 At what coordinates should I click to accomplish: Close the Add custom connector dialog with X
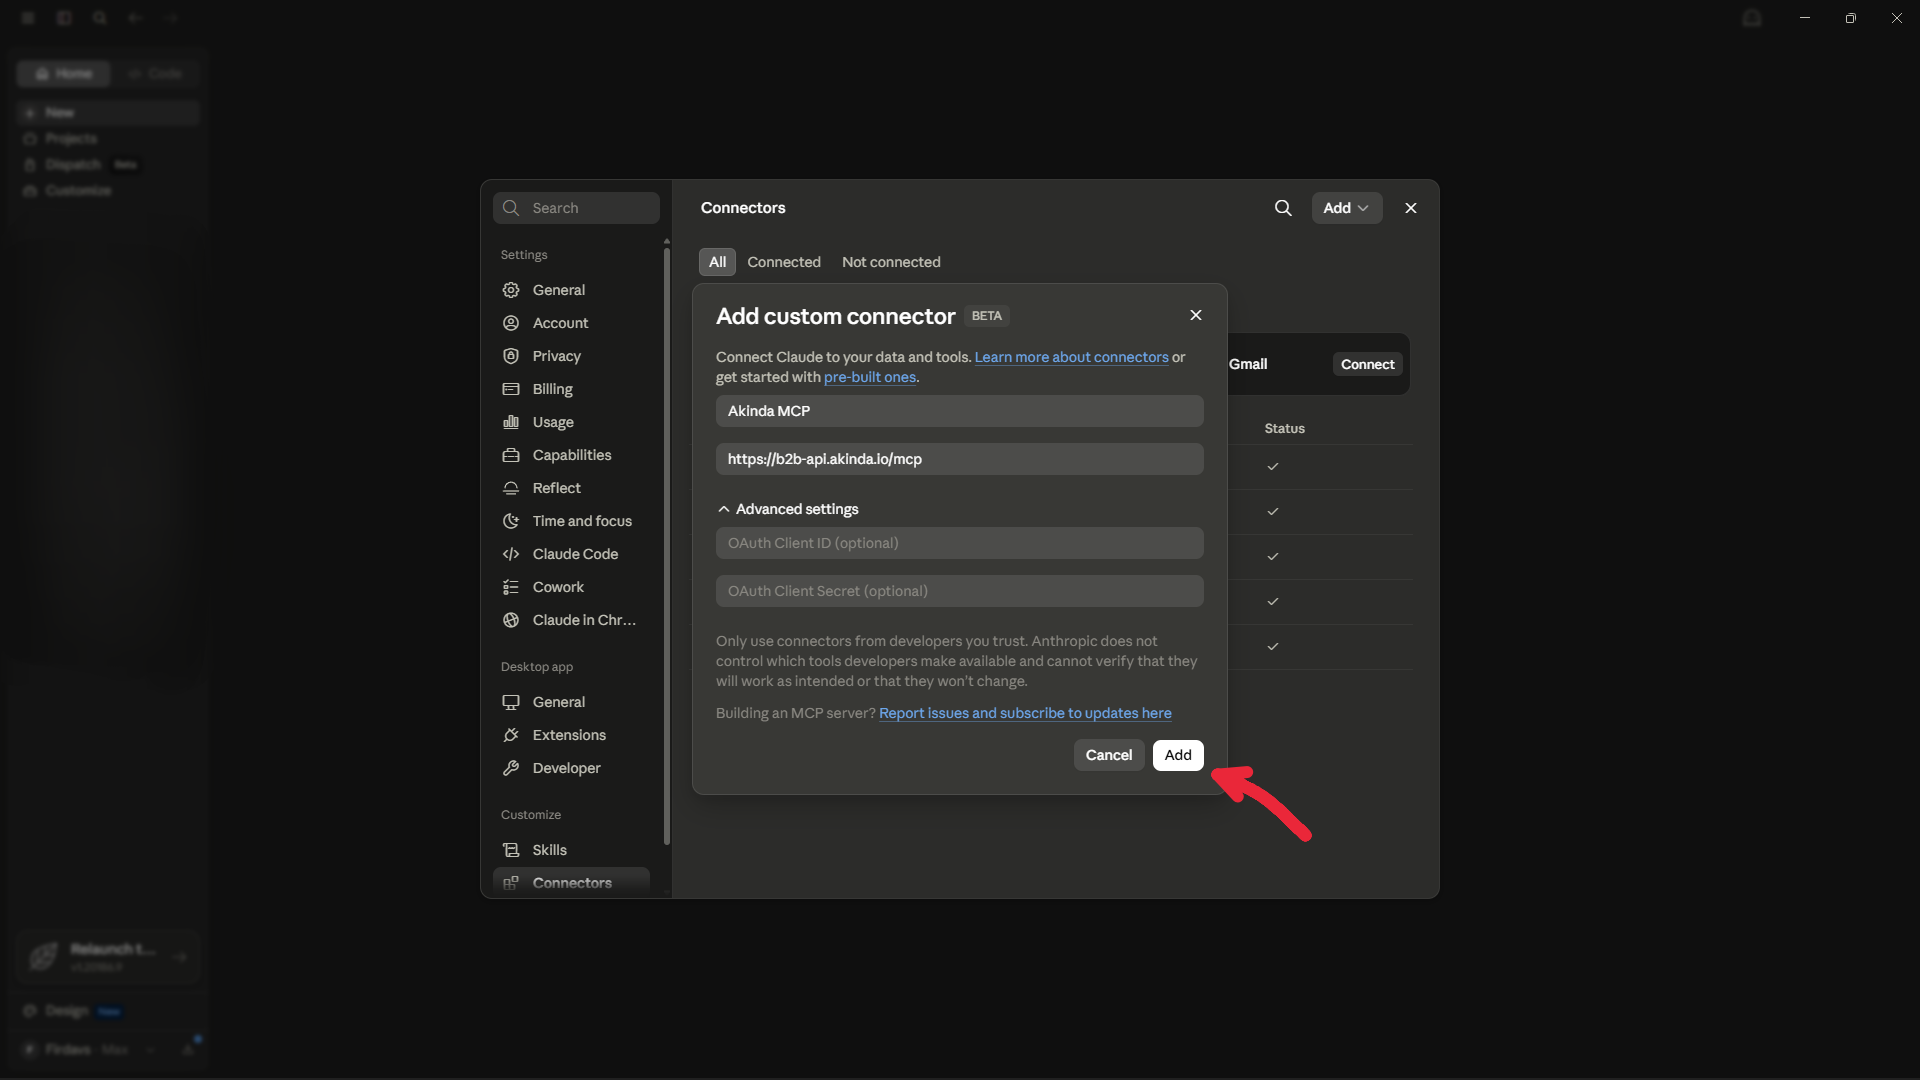tap(1195, 315)
